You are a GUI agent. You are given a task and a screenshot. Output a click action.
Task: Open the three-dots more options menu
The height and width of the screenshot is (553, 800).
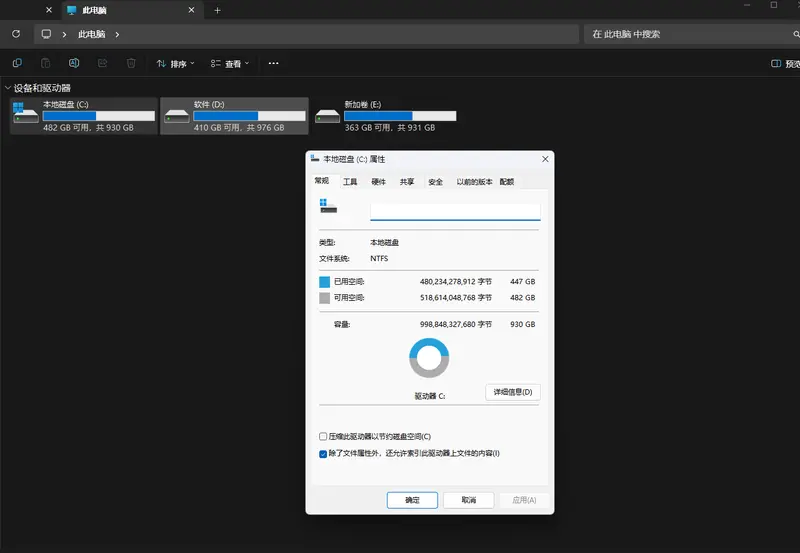(x=273, y=63)
